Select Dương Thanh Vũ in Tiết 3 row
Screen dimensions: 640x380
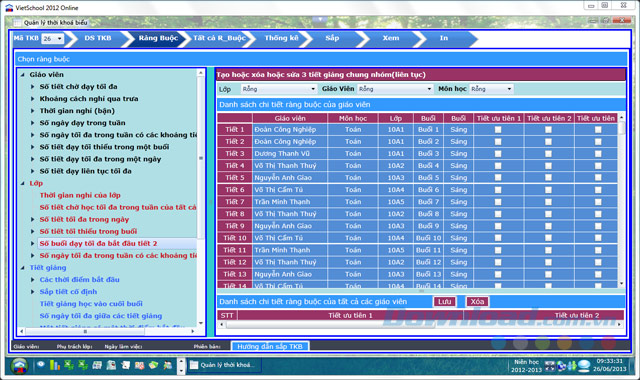point(290,153)
